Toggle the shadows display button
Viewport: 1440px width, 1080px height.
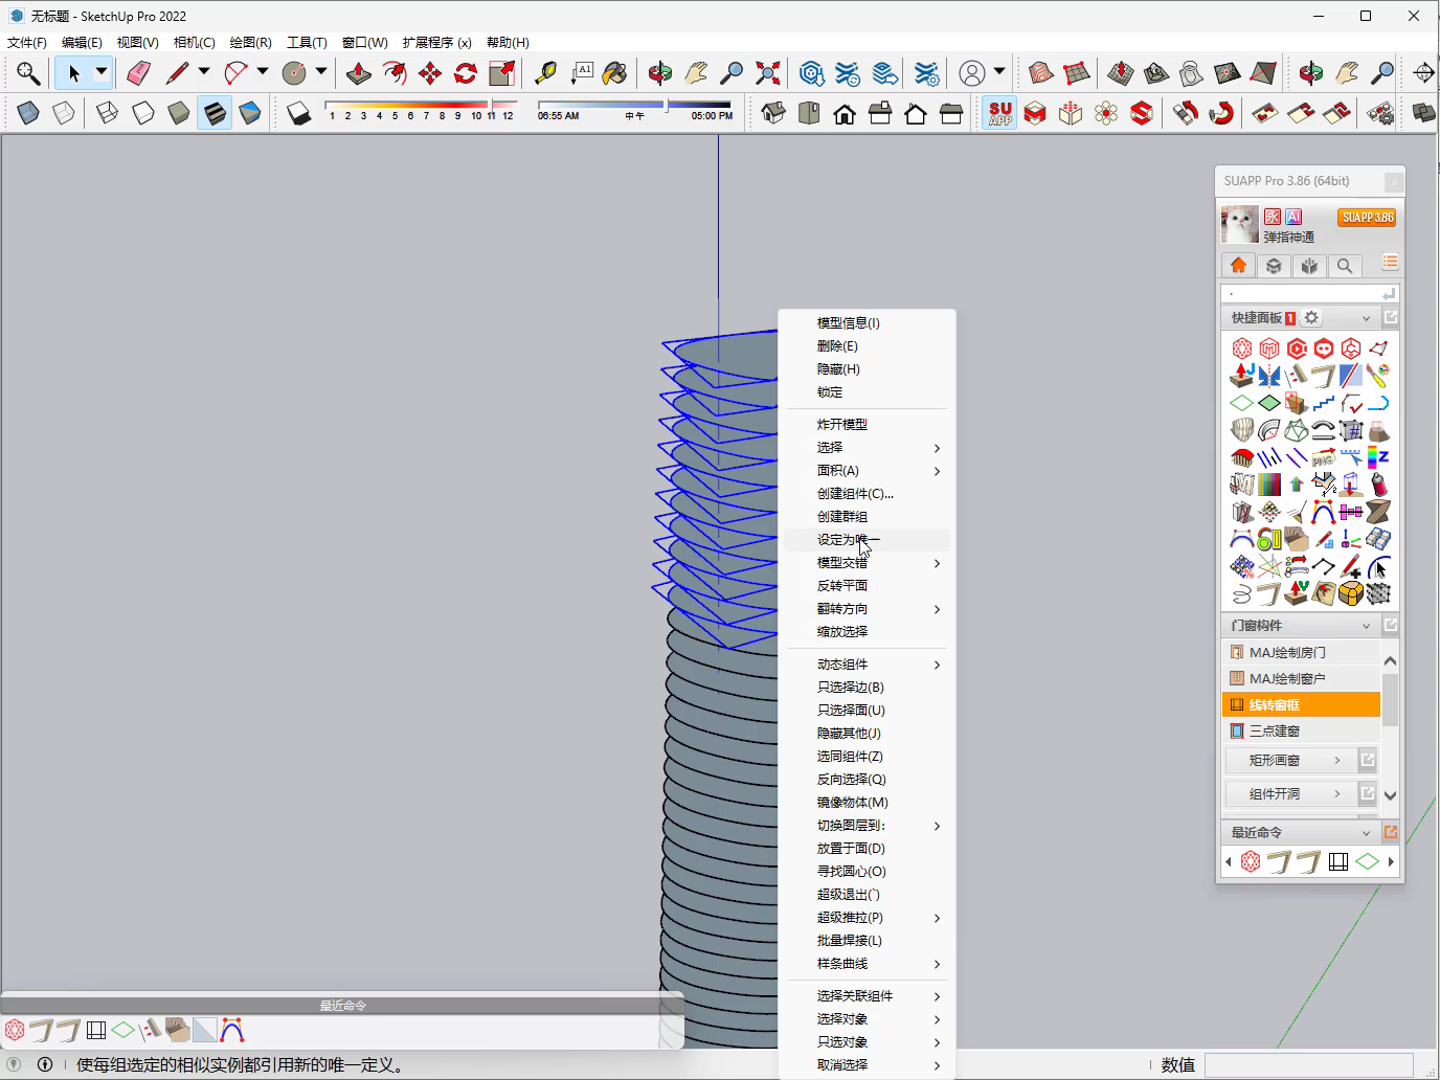tap(298, 113)
